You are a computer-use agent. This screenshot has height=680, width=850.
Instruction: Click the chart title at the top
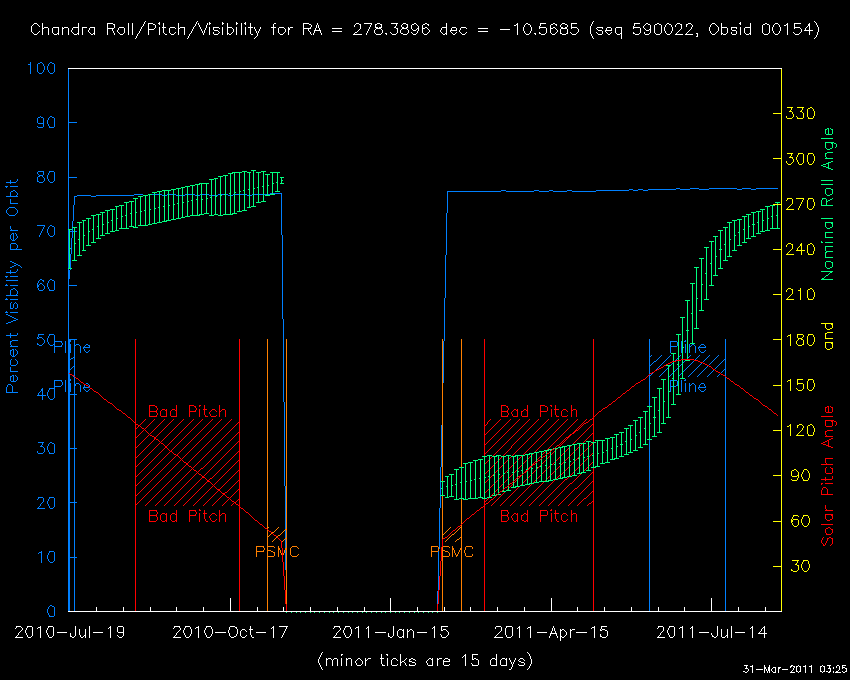pyautogui.click(x=425, y=29)
